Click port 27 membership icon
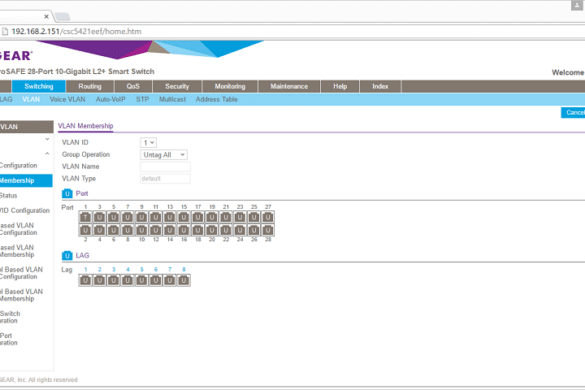The width and height of the screenshot is (585, 390). pyautogui.click(x=268, y=217)
